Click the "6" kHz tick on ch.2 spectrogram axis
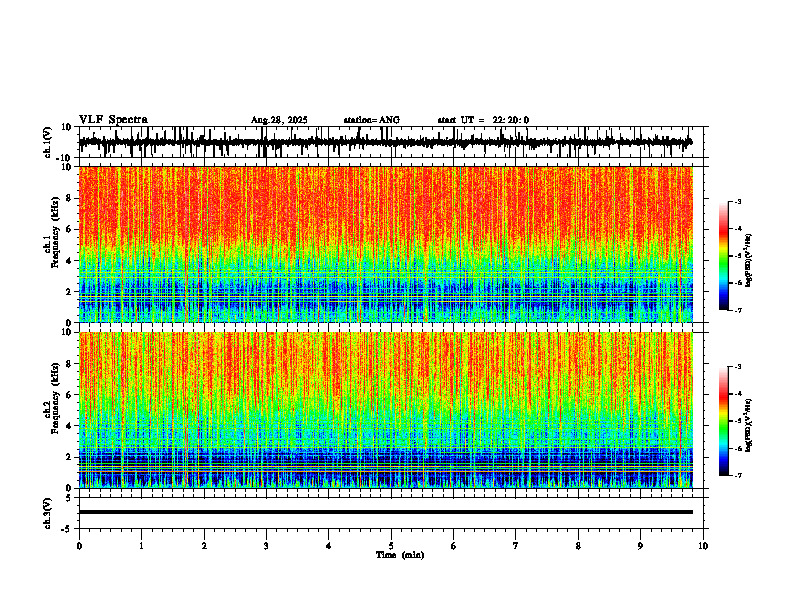Viewport: 792px width, 612px height. (x=70, y=395)
